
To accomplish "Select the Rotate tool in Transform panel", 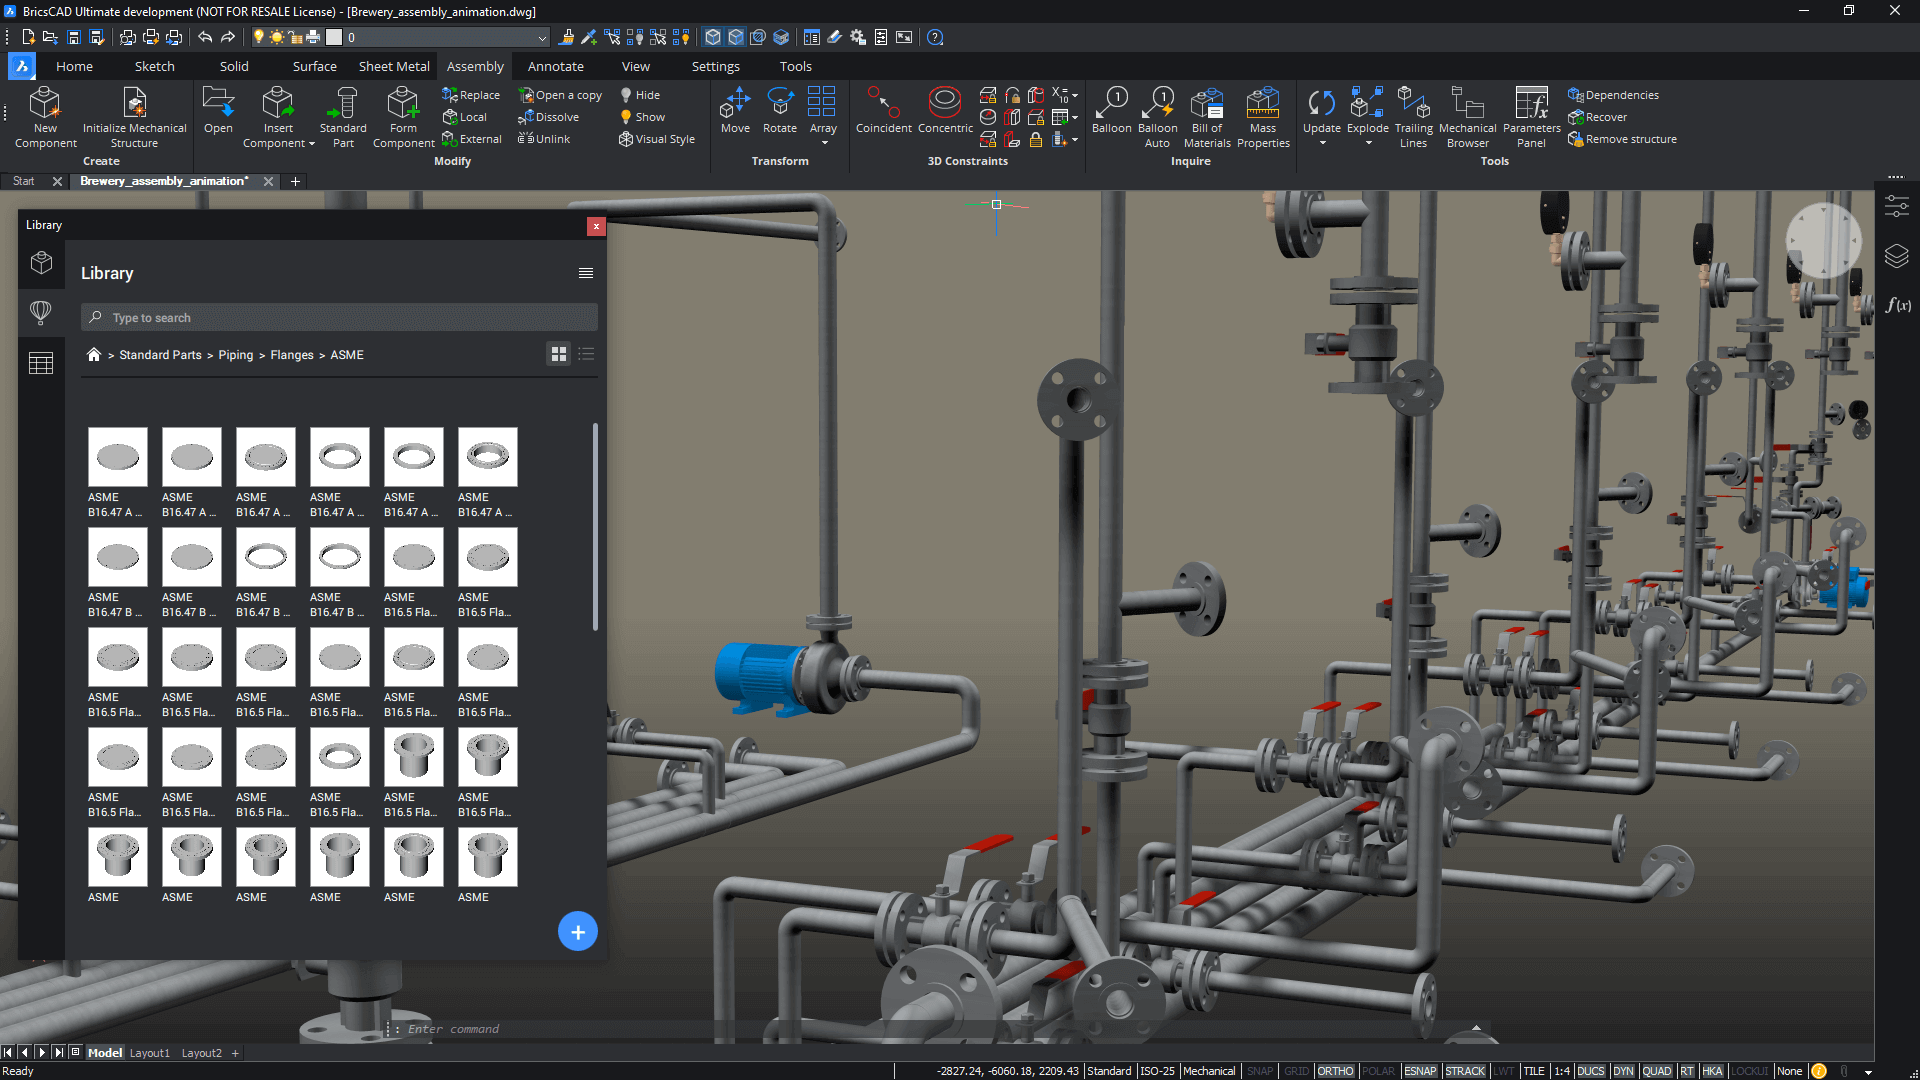I will click(x=780, y=112).
